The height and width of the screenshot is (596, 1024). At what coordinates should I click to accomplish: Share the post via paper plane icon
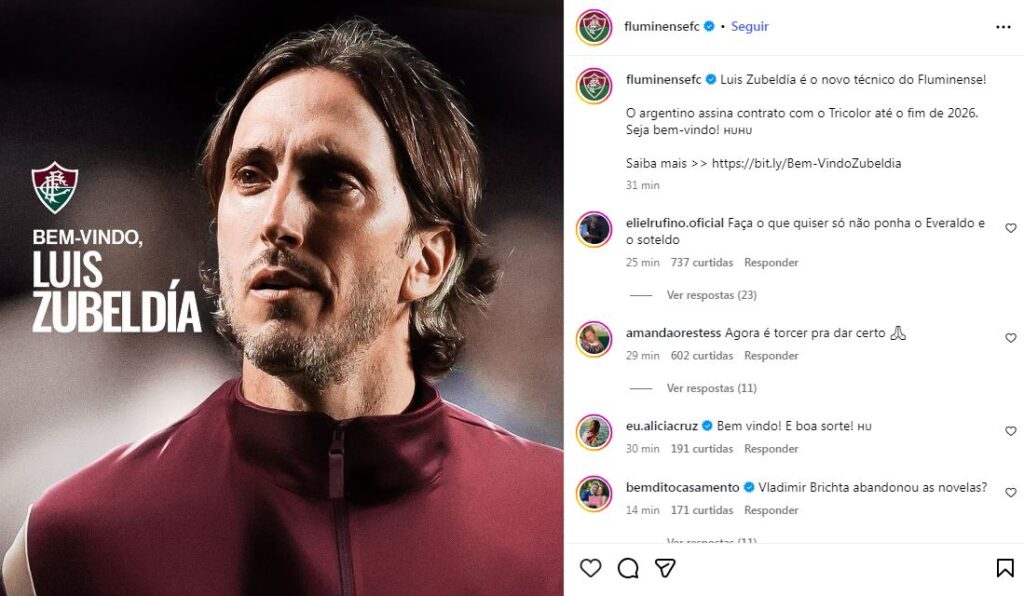pyautogui.click(x=665, y=568)
